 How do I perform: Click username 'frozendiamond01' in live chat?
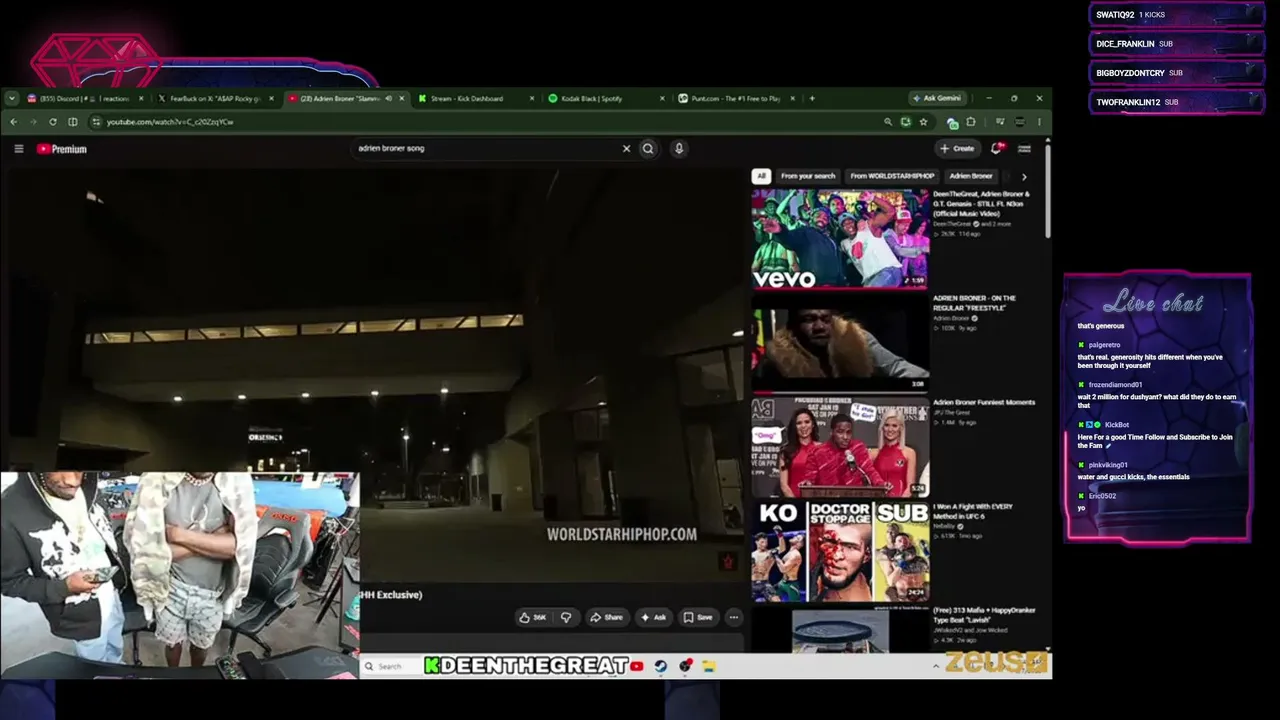(1116, 385)
